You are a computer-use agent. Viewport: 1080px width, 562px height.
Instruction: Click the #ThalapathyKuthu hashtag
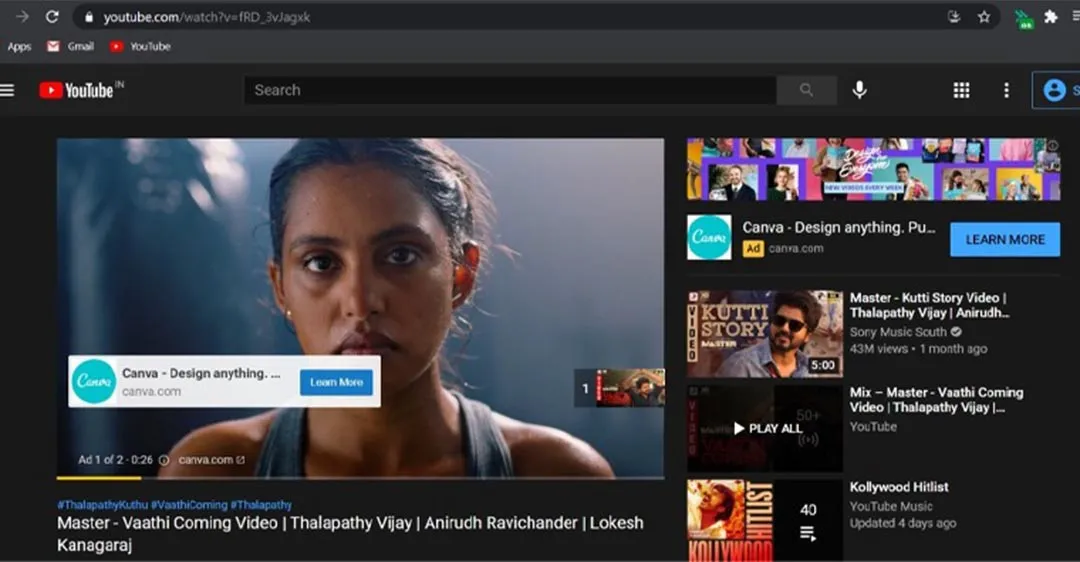[102, 505]
